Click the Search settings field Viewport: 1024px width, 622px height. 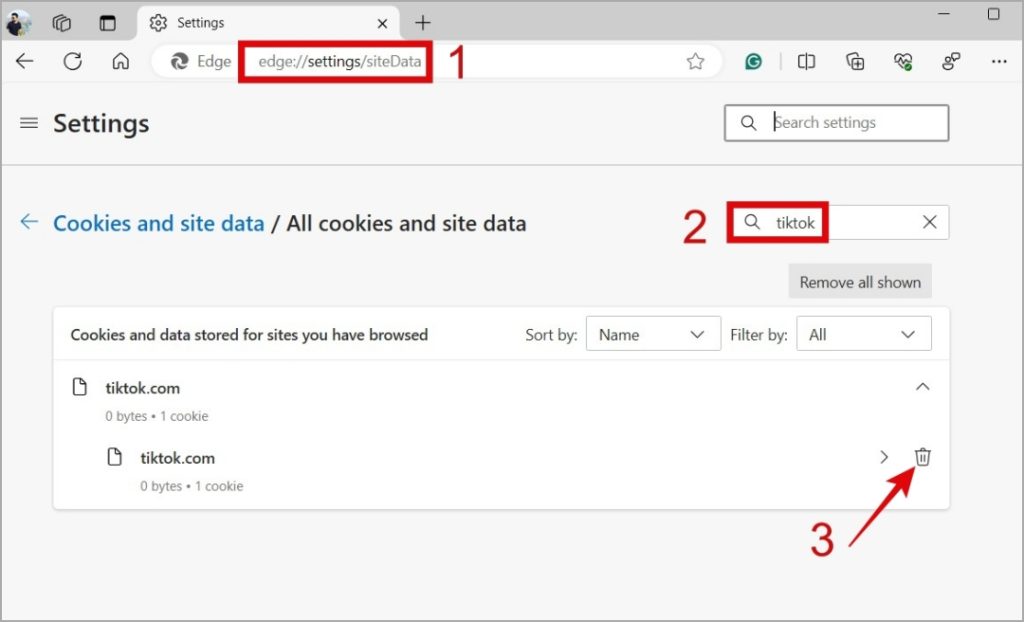pyautogui.click(x=836, y=123)
